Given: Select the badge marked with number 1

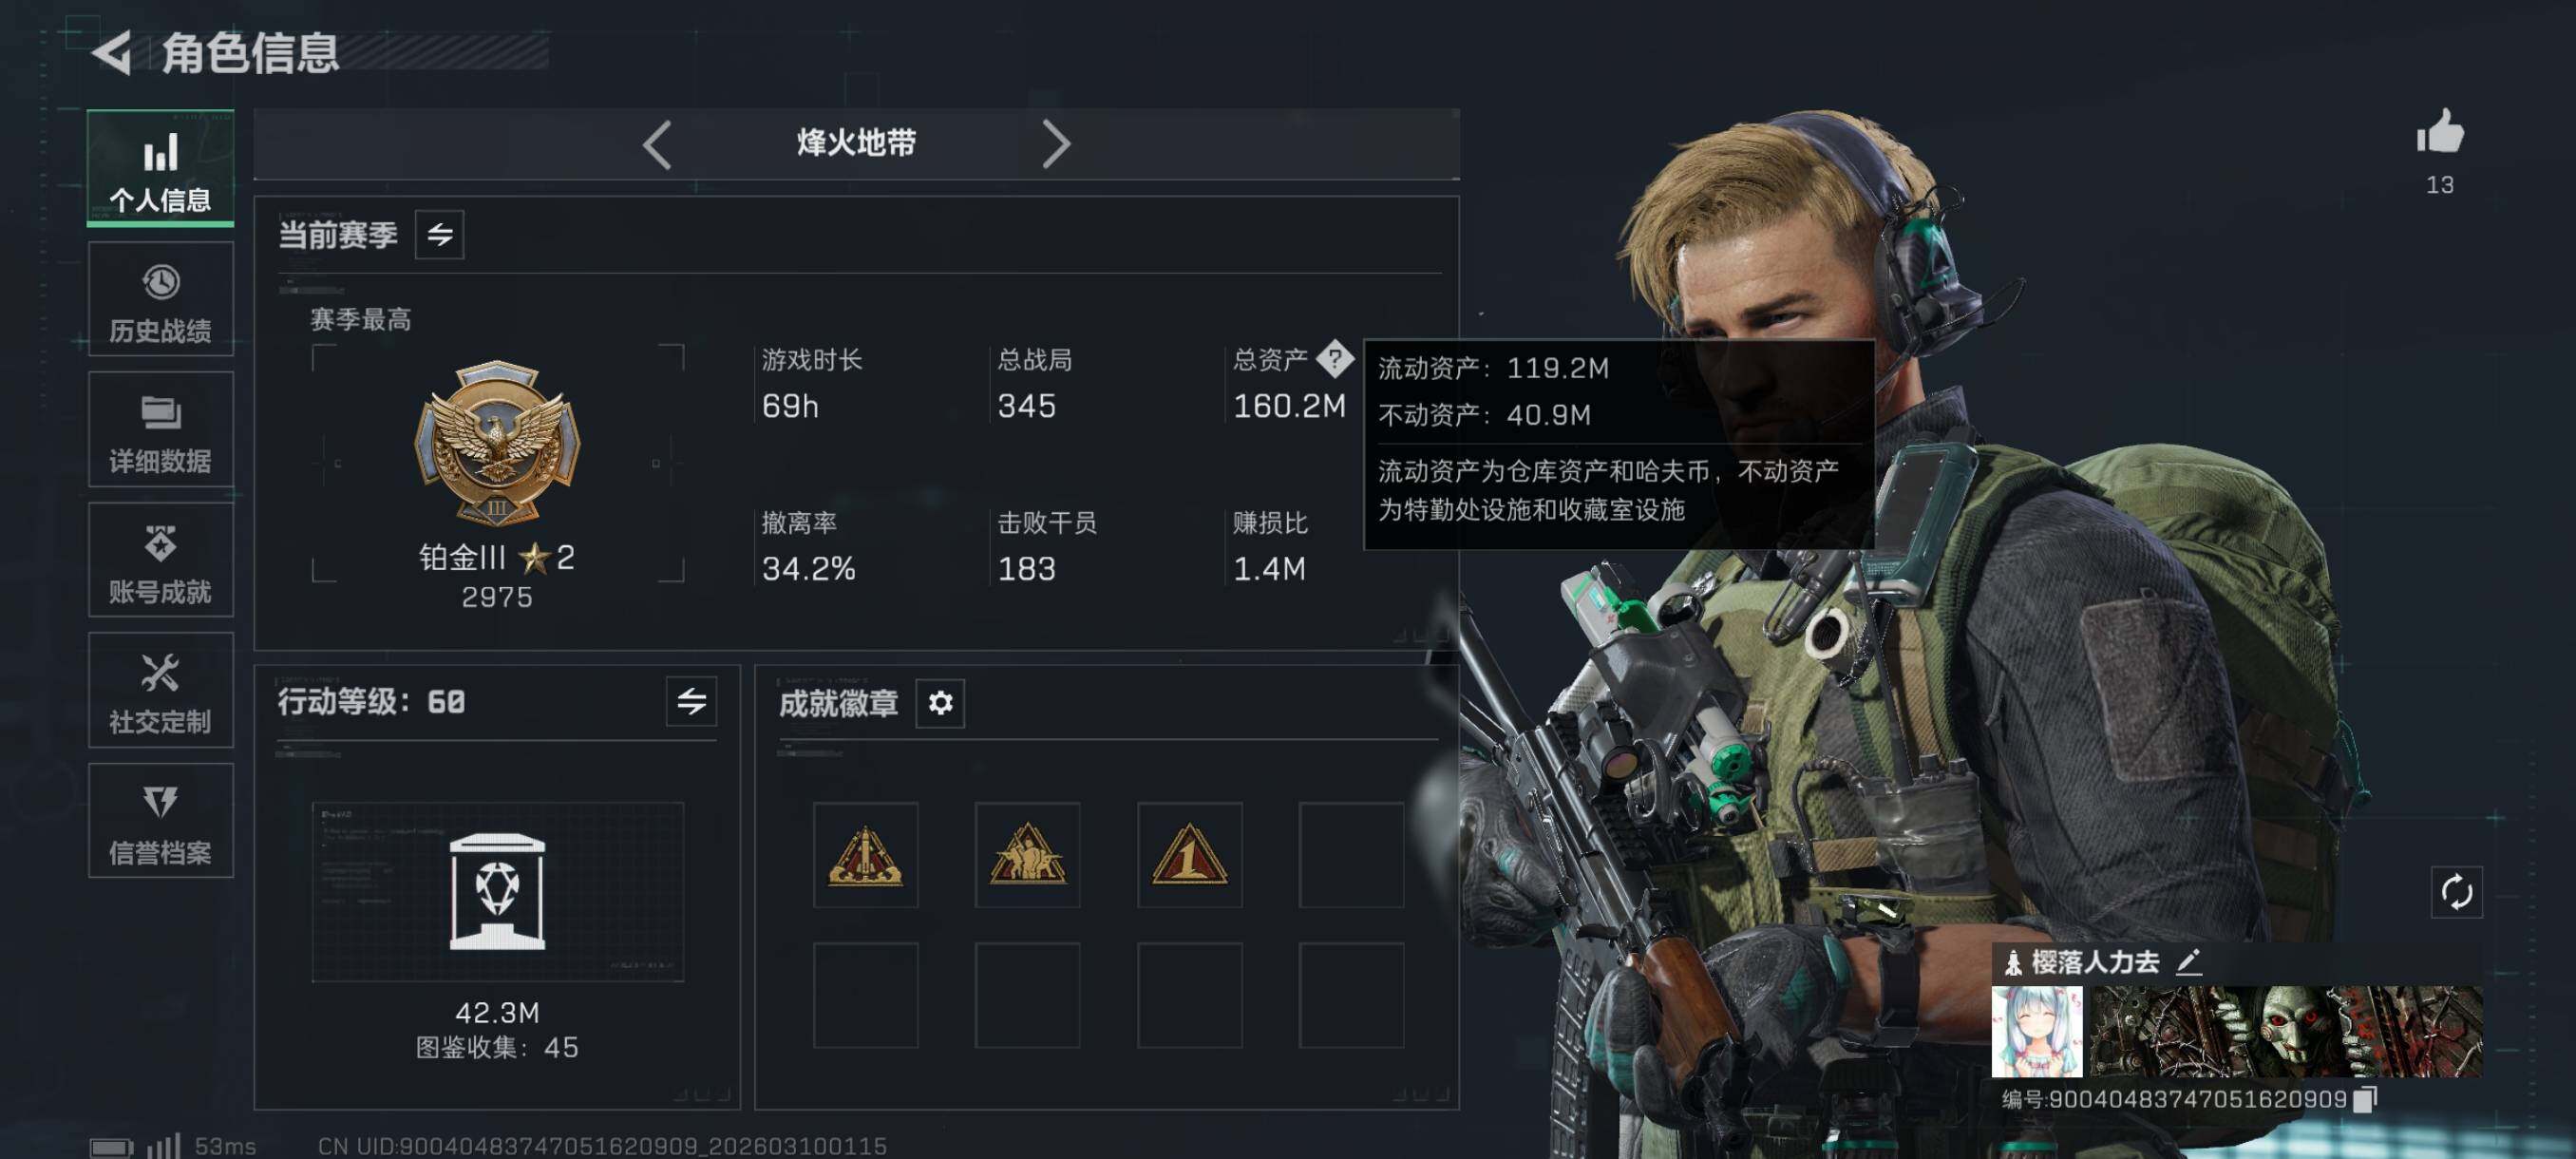Looking at the screenshot, I should click(1189, 855).
